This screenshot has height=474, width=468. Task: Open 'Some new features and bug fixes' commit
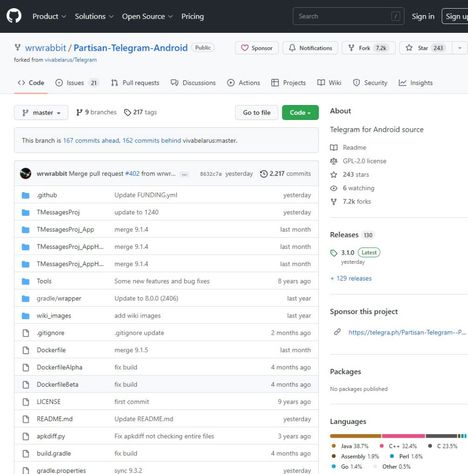tap(162, 281)
